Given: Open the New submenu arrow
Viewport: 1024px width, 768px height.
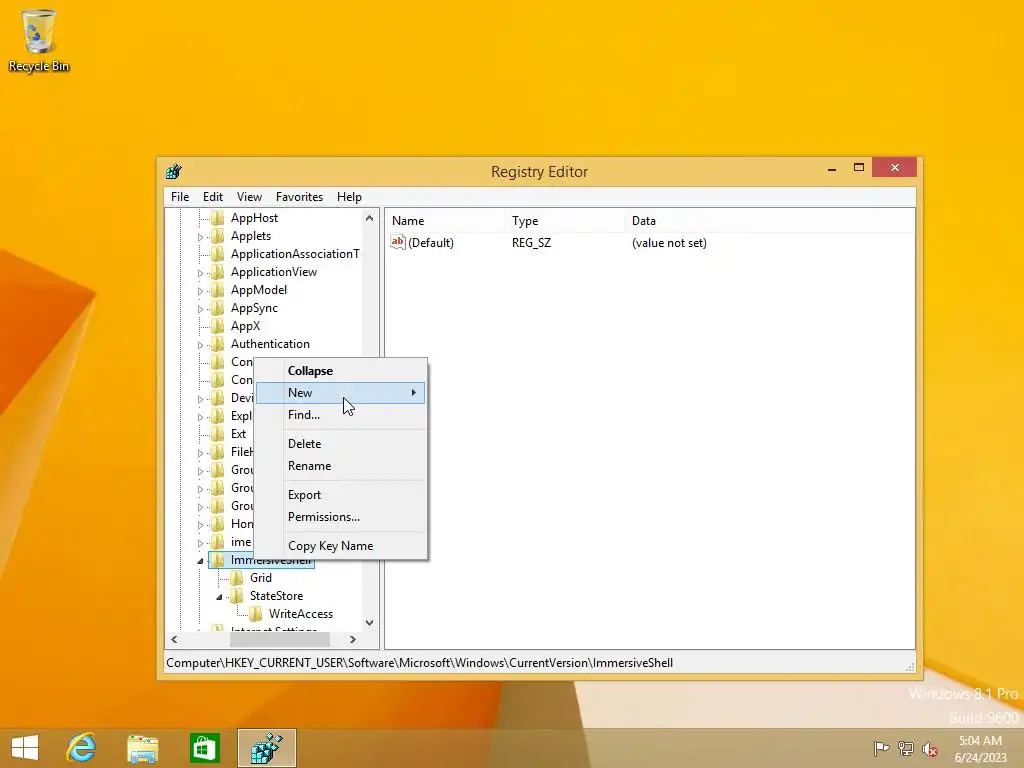Looking at the screenshot, I should tap(413, 392).
